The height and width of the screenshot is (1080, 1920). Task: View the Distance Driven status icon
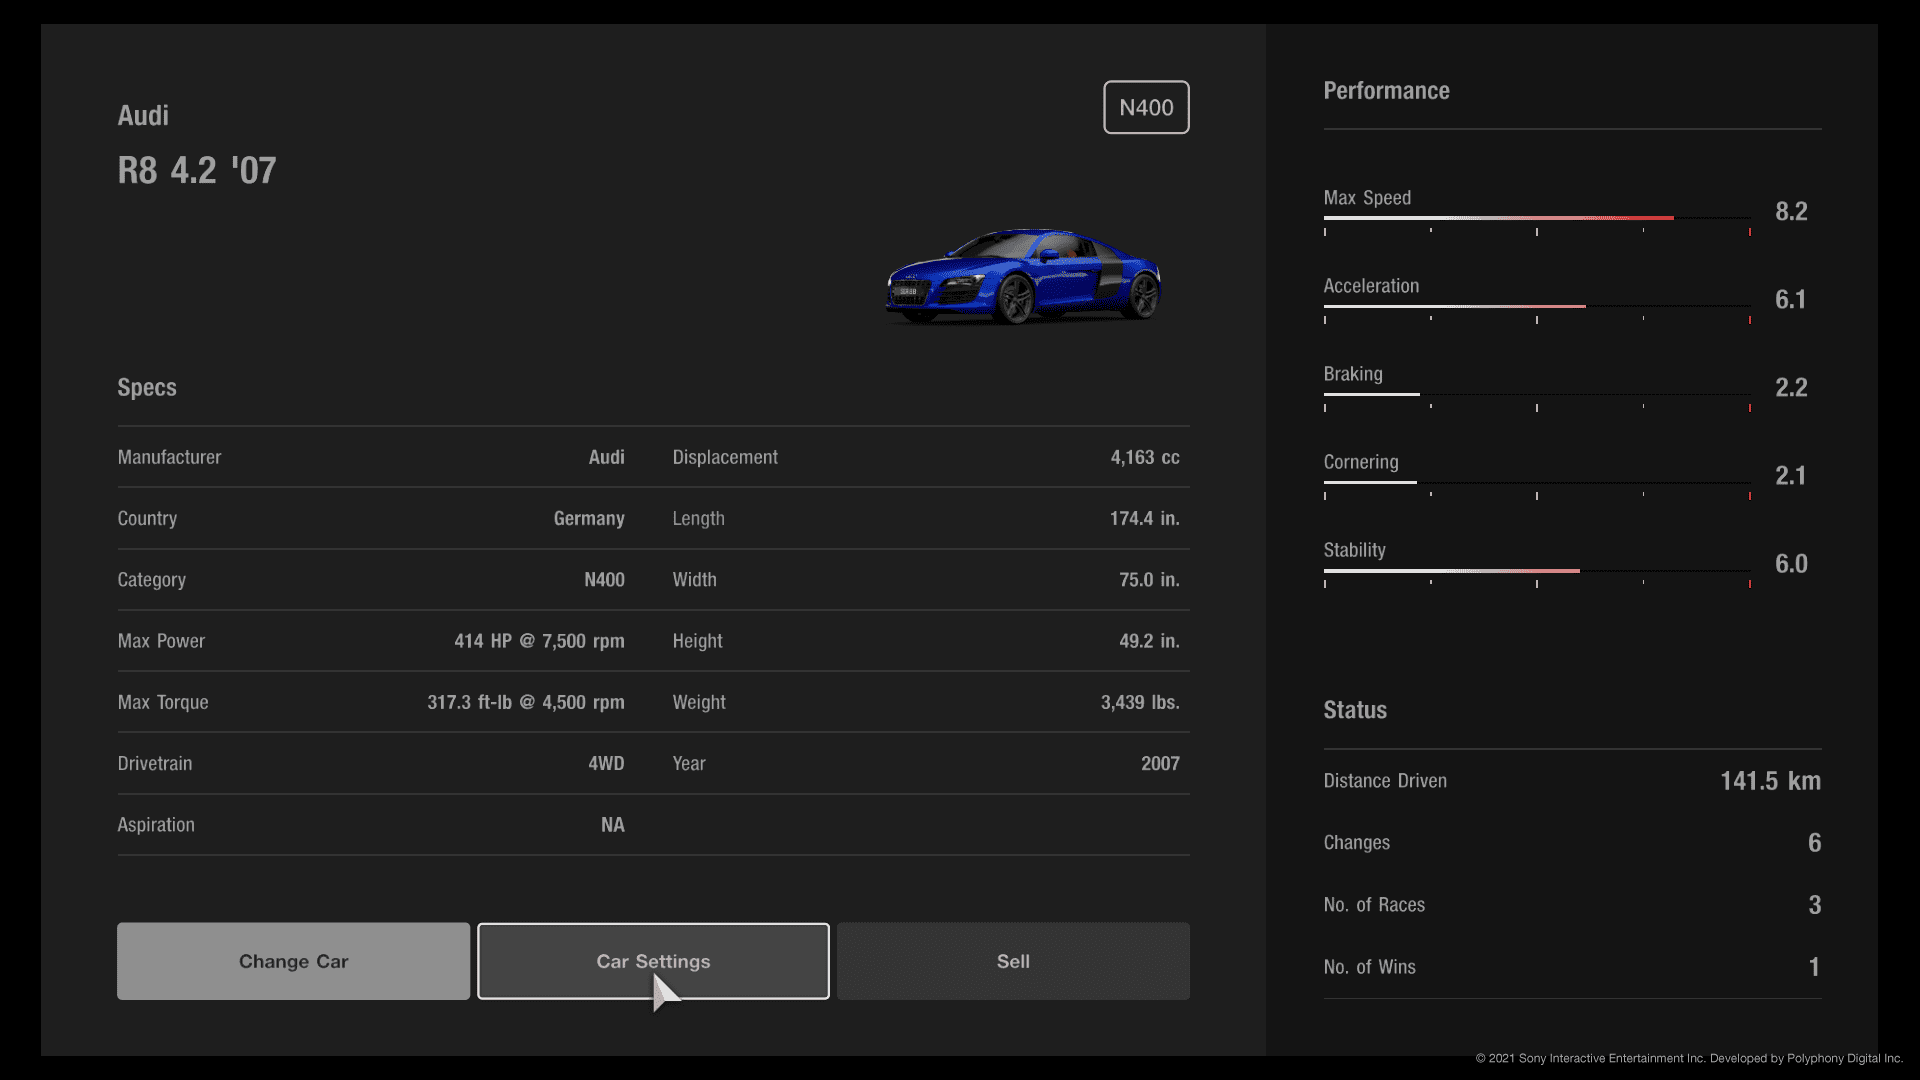pos(1385,779)
